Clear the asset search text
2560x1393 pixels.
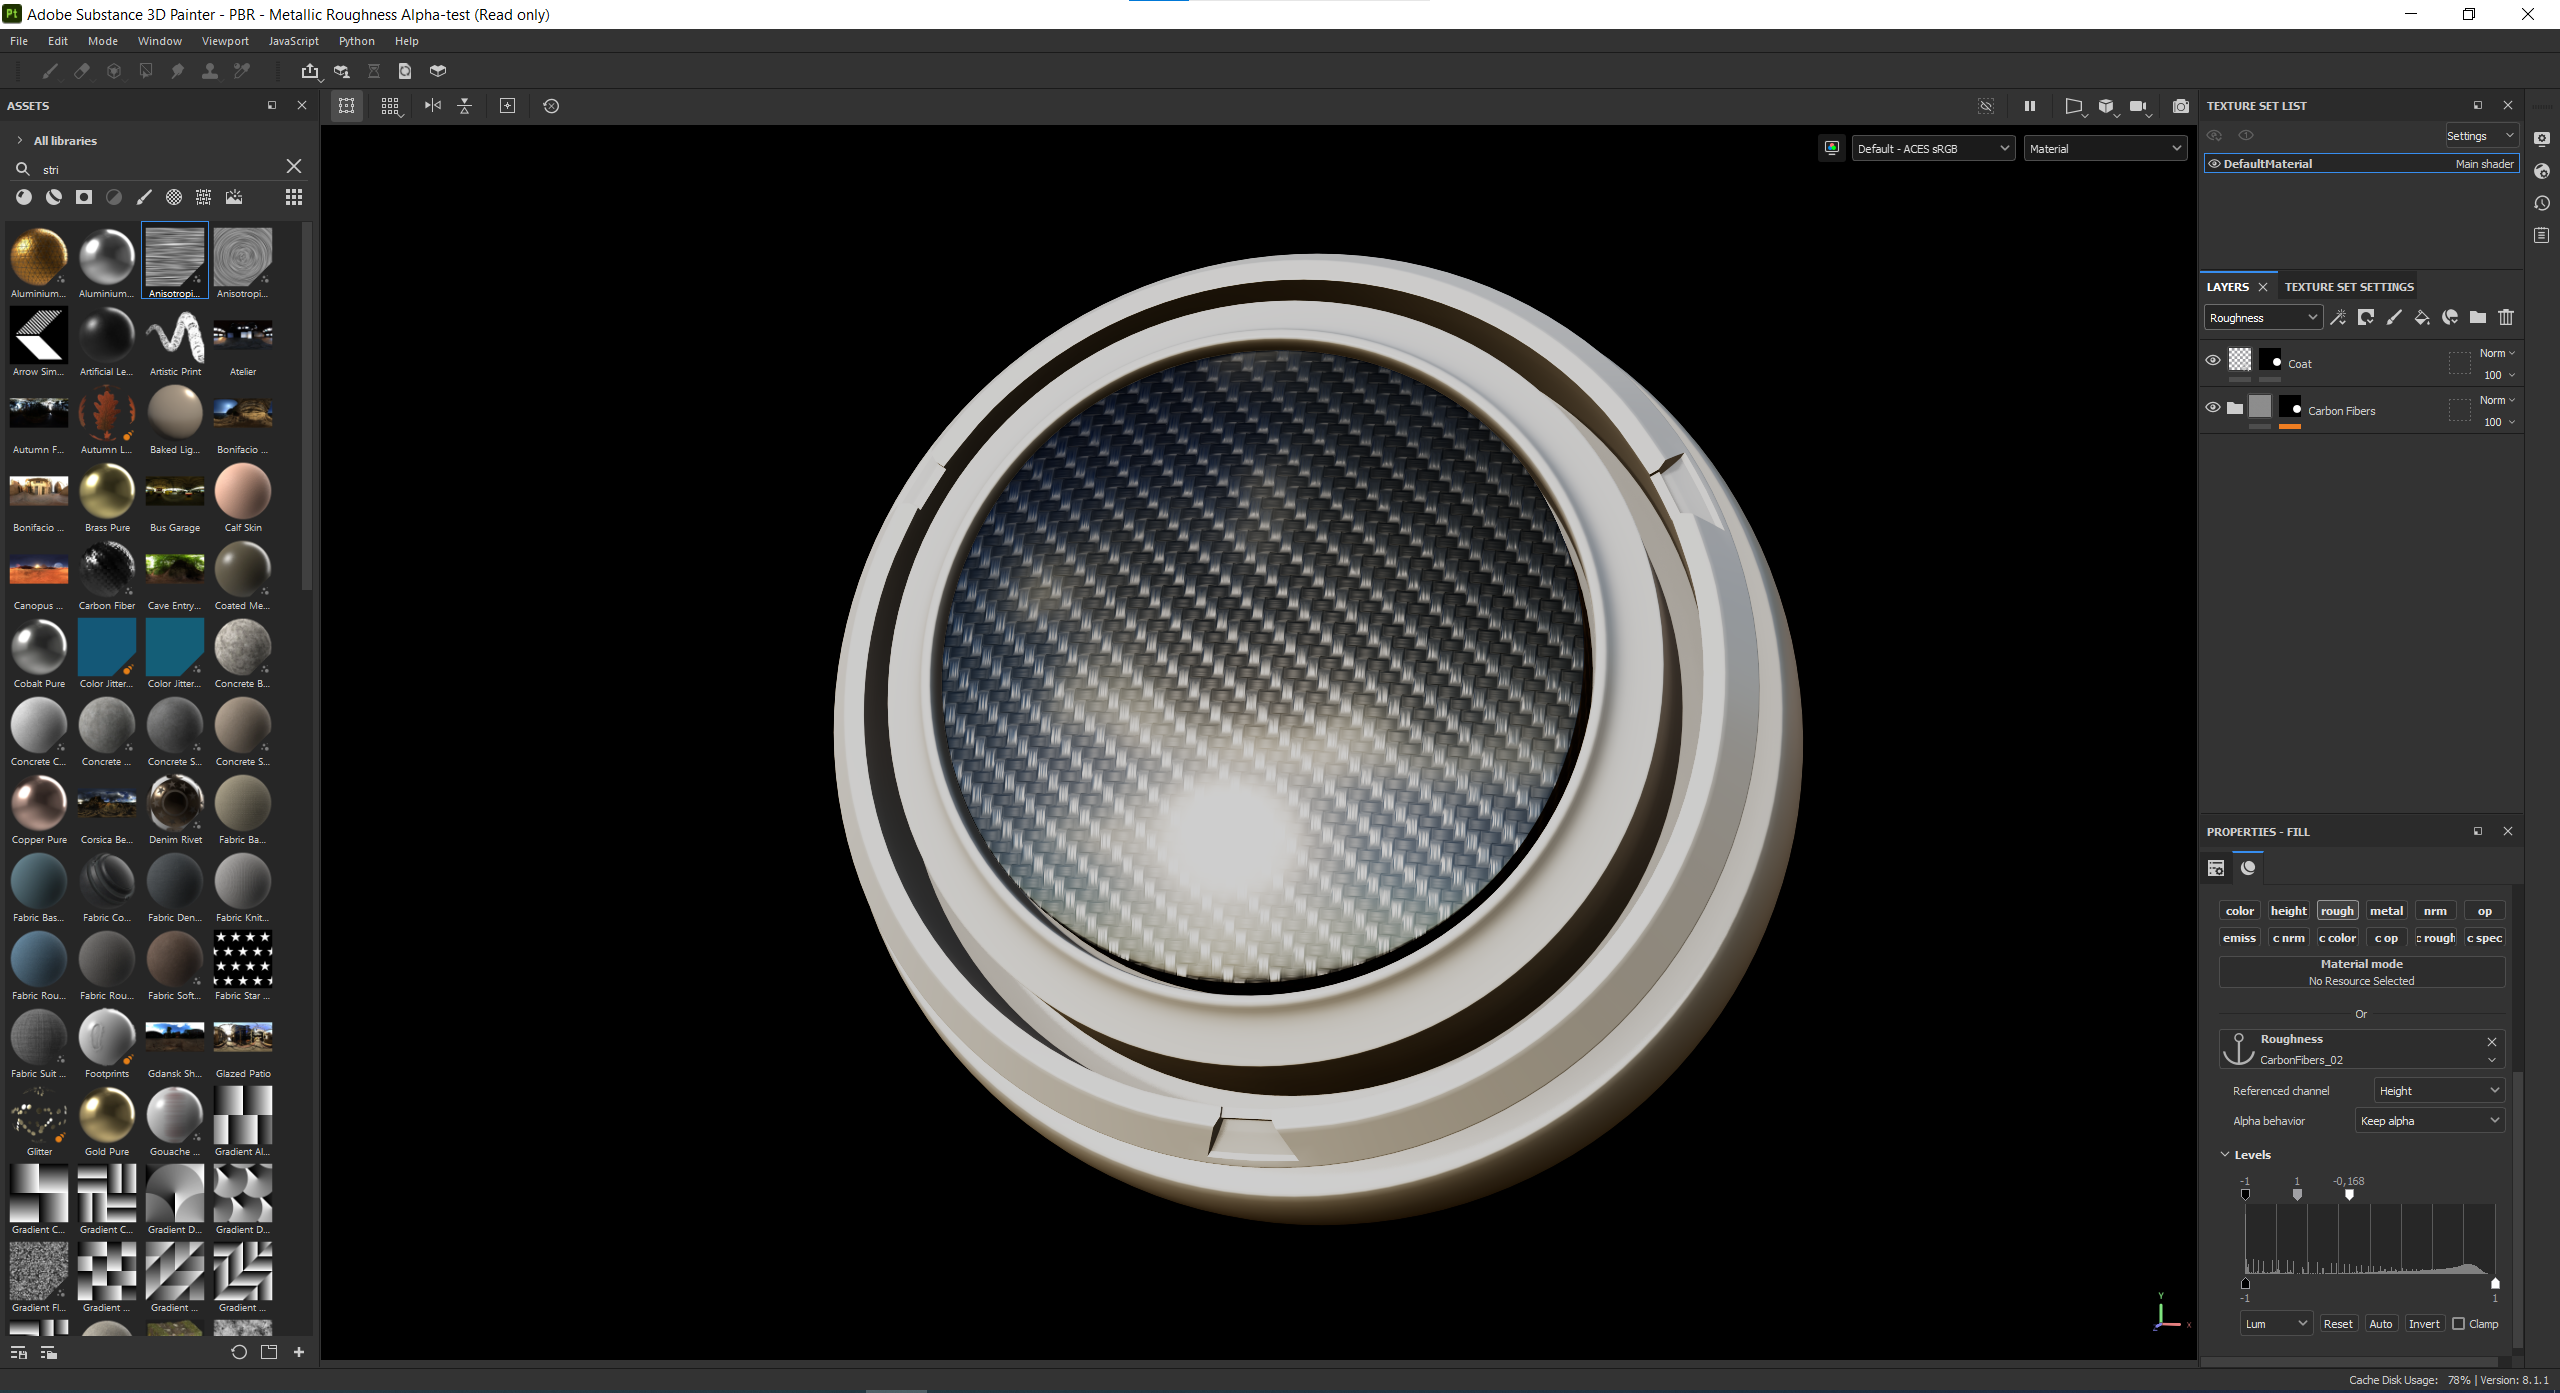point(293,166)
